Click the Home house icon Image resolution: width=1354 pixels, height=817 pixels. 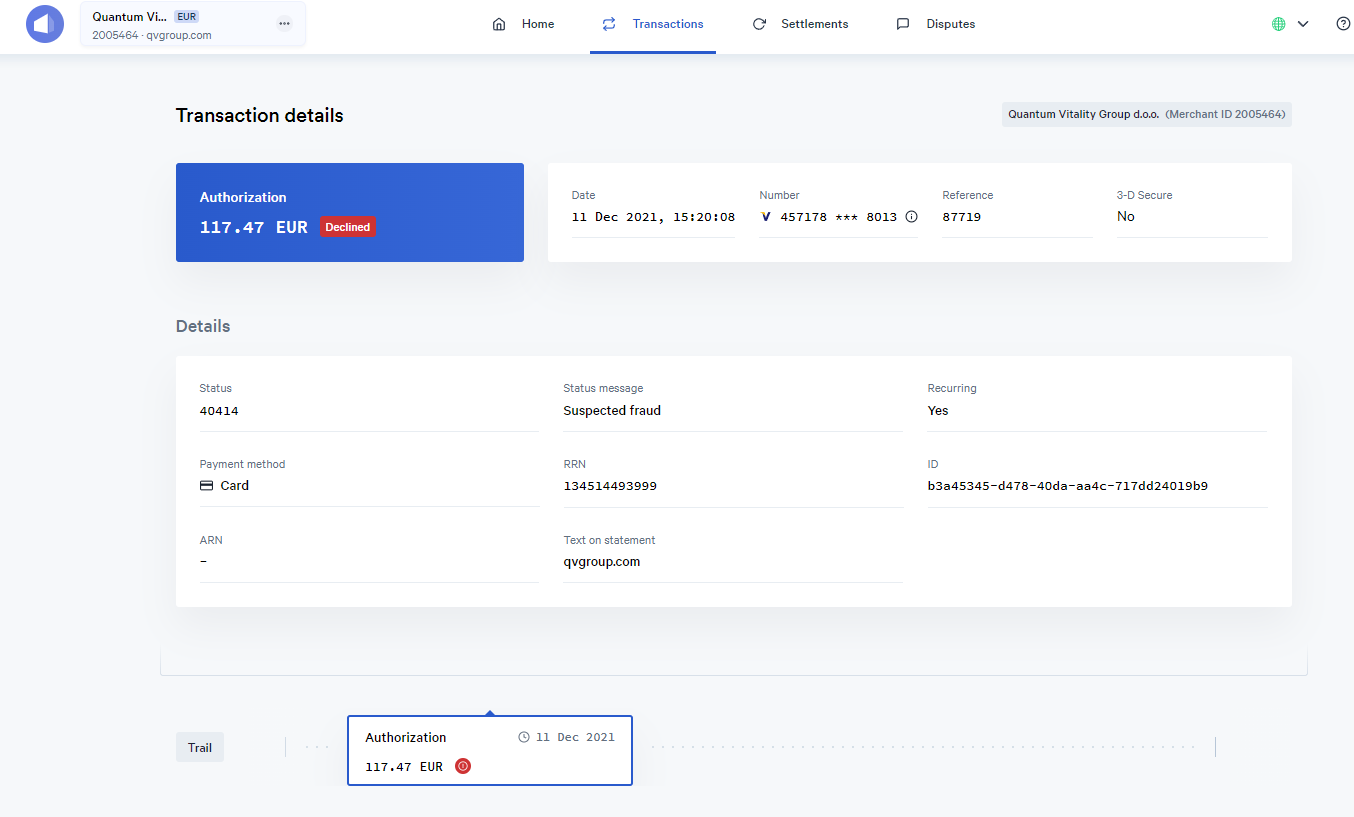pos(499,24)
